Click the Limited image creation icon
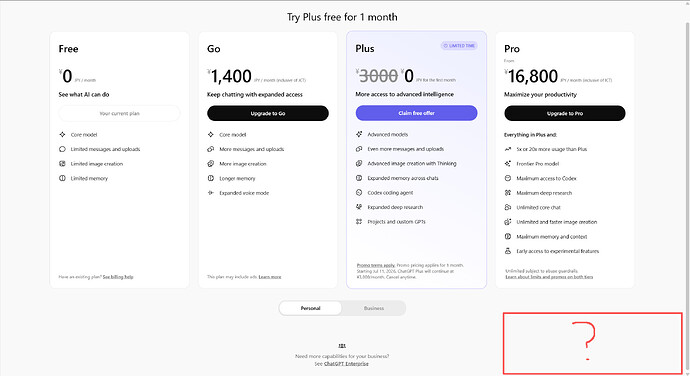The height and width of the screenshot is (376, 690). coord(62,164)
